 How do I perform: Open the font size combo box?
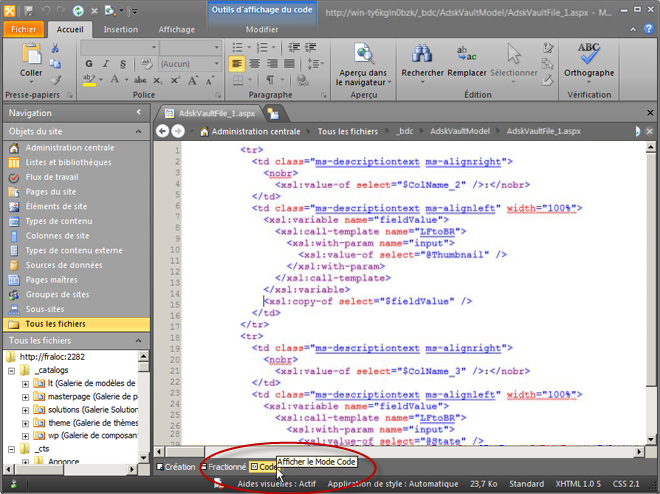pos(190,48)
